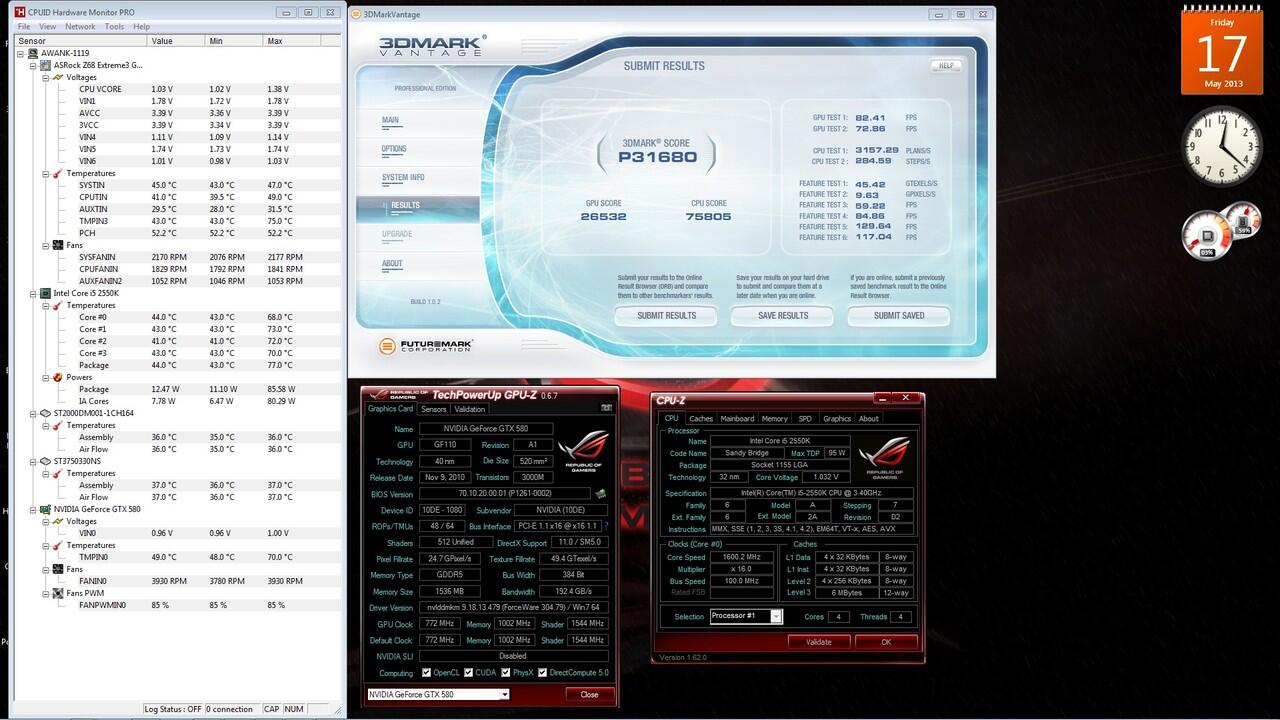Open the Network menu in Hardware Monitor

pyautogui.click(x=80, y=27)
